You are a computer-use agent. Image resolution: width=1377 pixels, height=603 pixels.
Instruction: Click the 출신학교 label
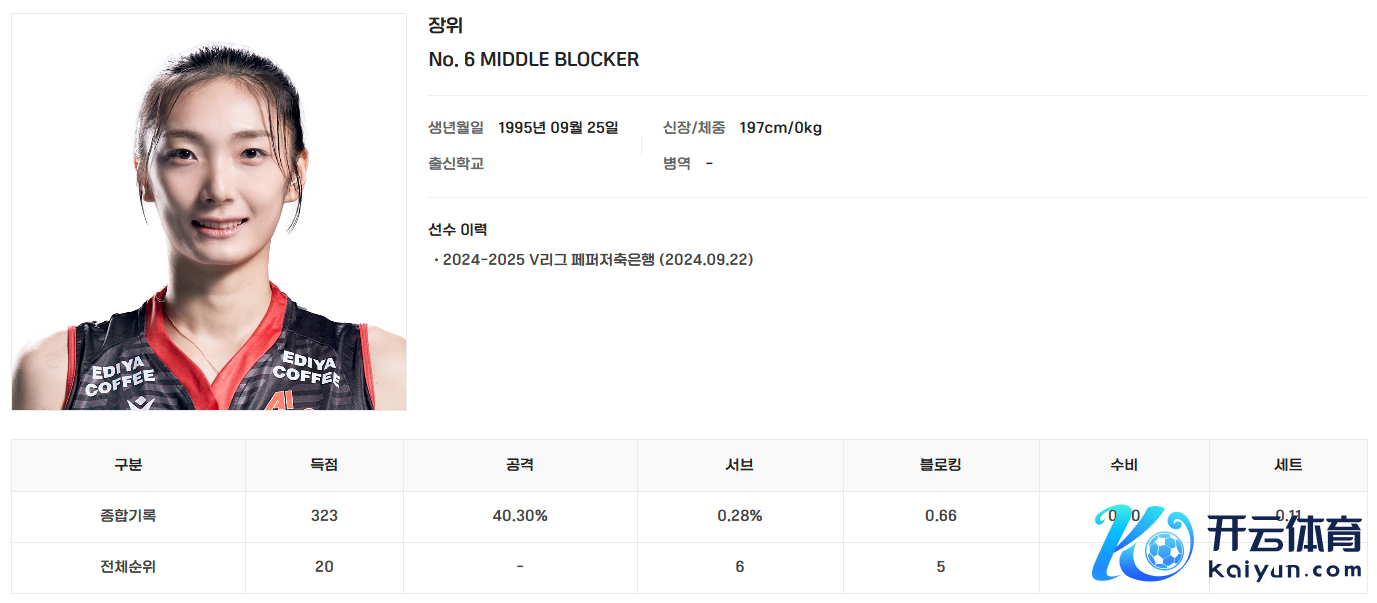pyautogui.click(x=456, y=163)
